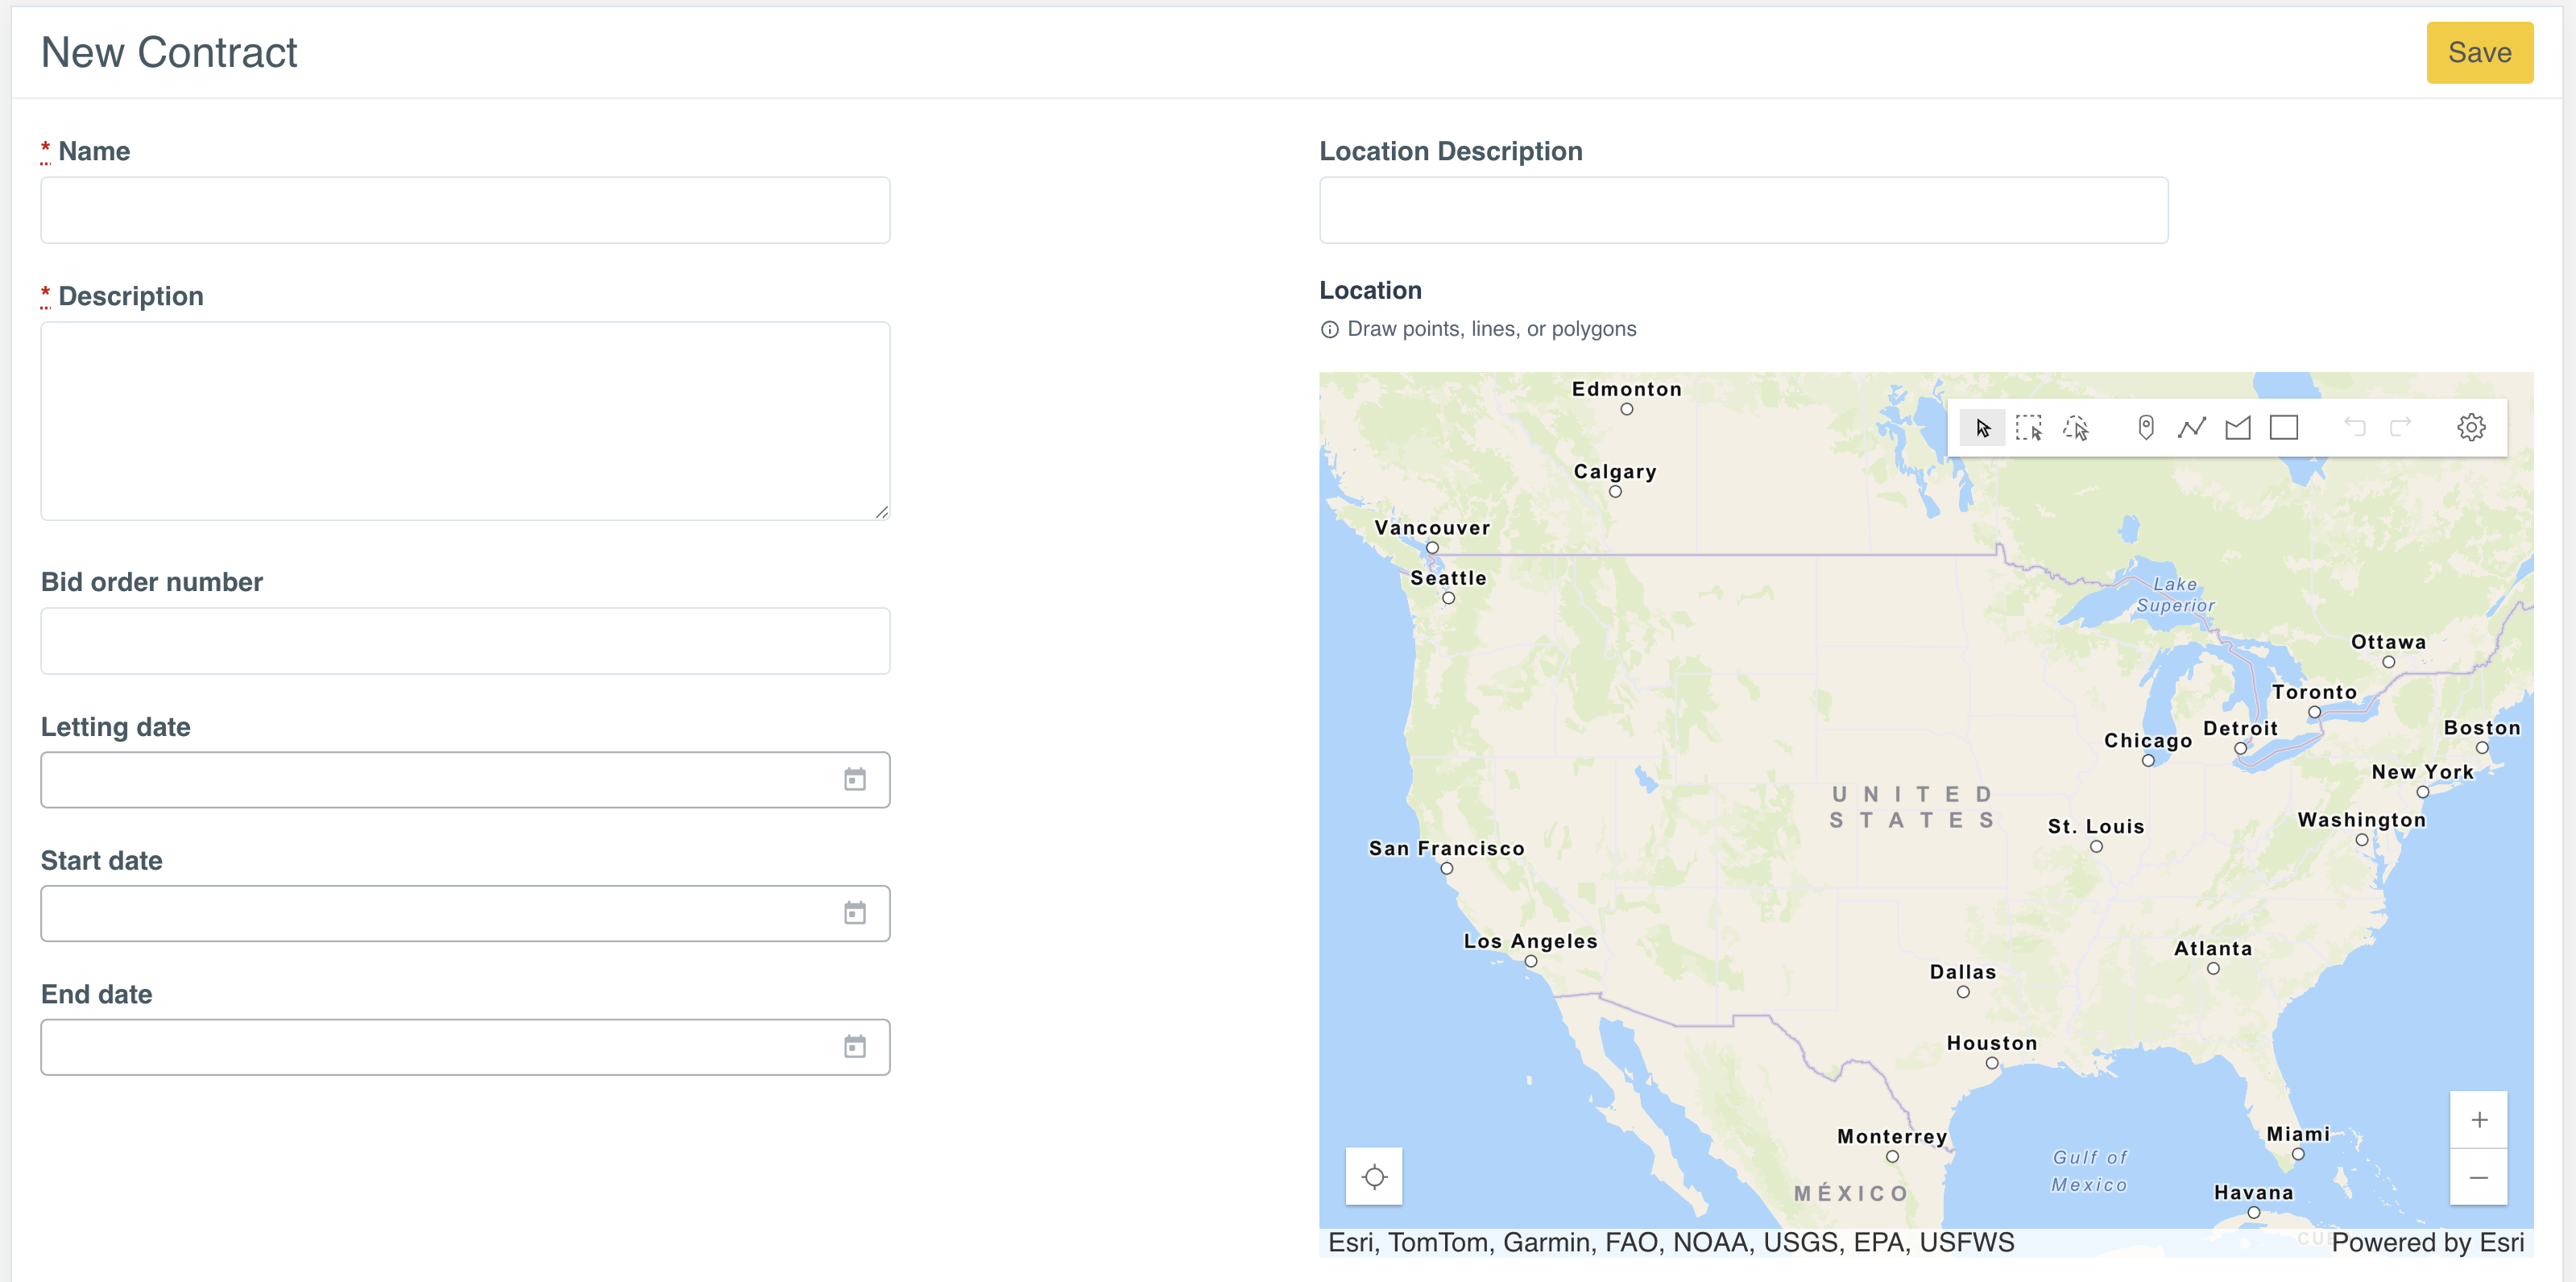
Task: Click the New York label on map
Action: [2422, 772]
